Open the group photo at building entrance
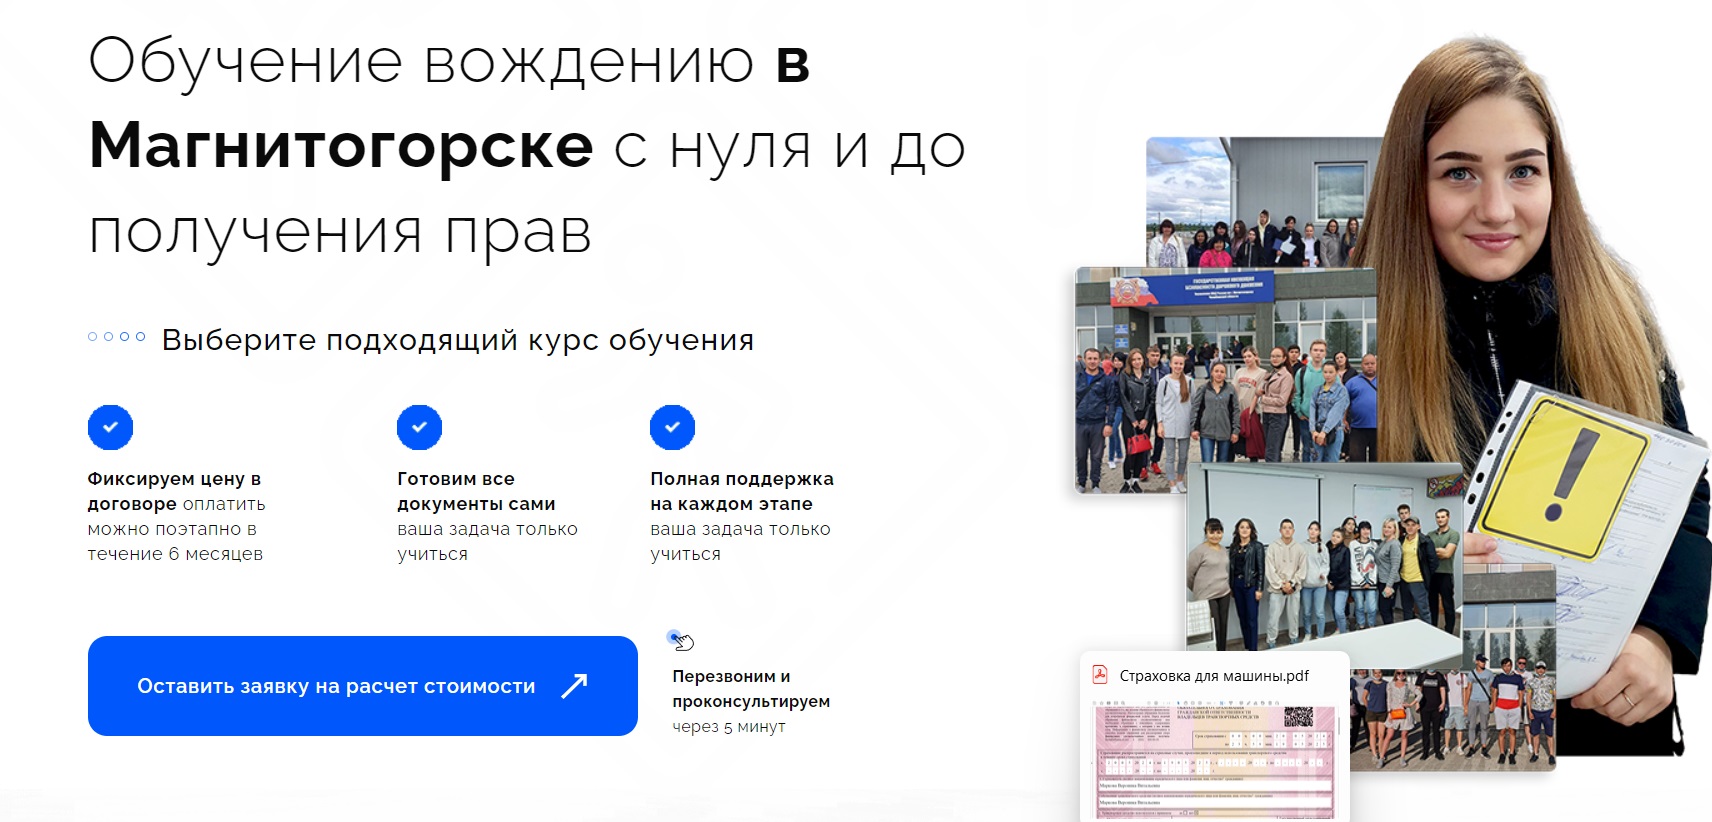1712x822 pixels. tap(1226, 380)
